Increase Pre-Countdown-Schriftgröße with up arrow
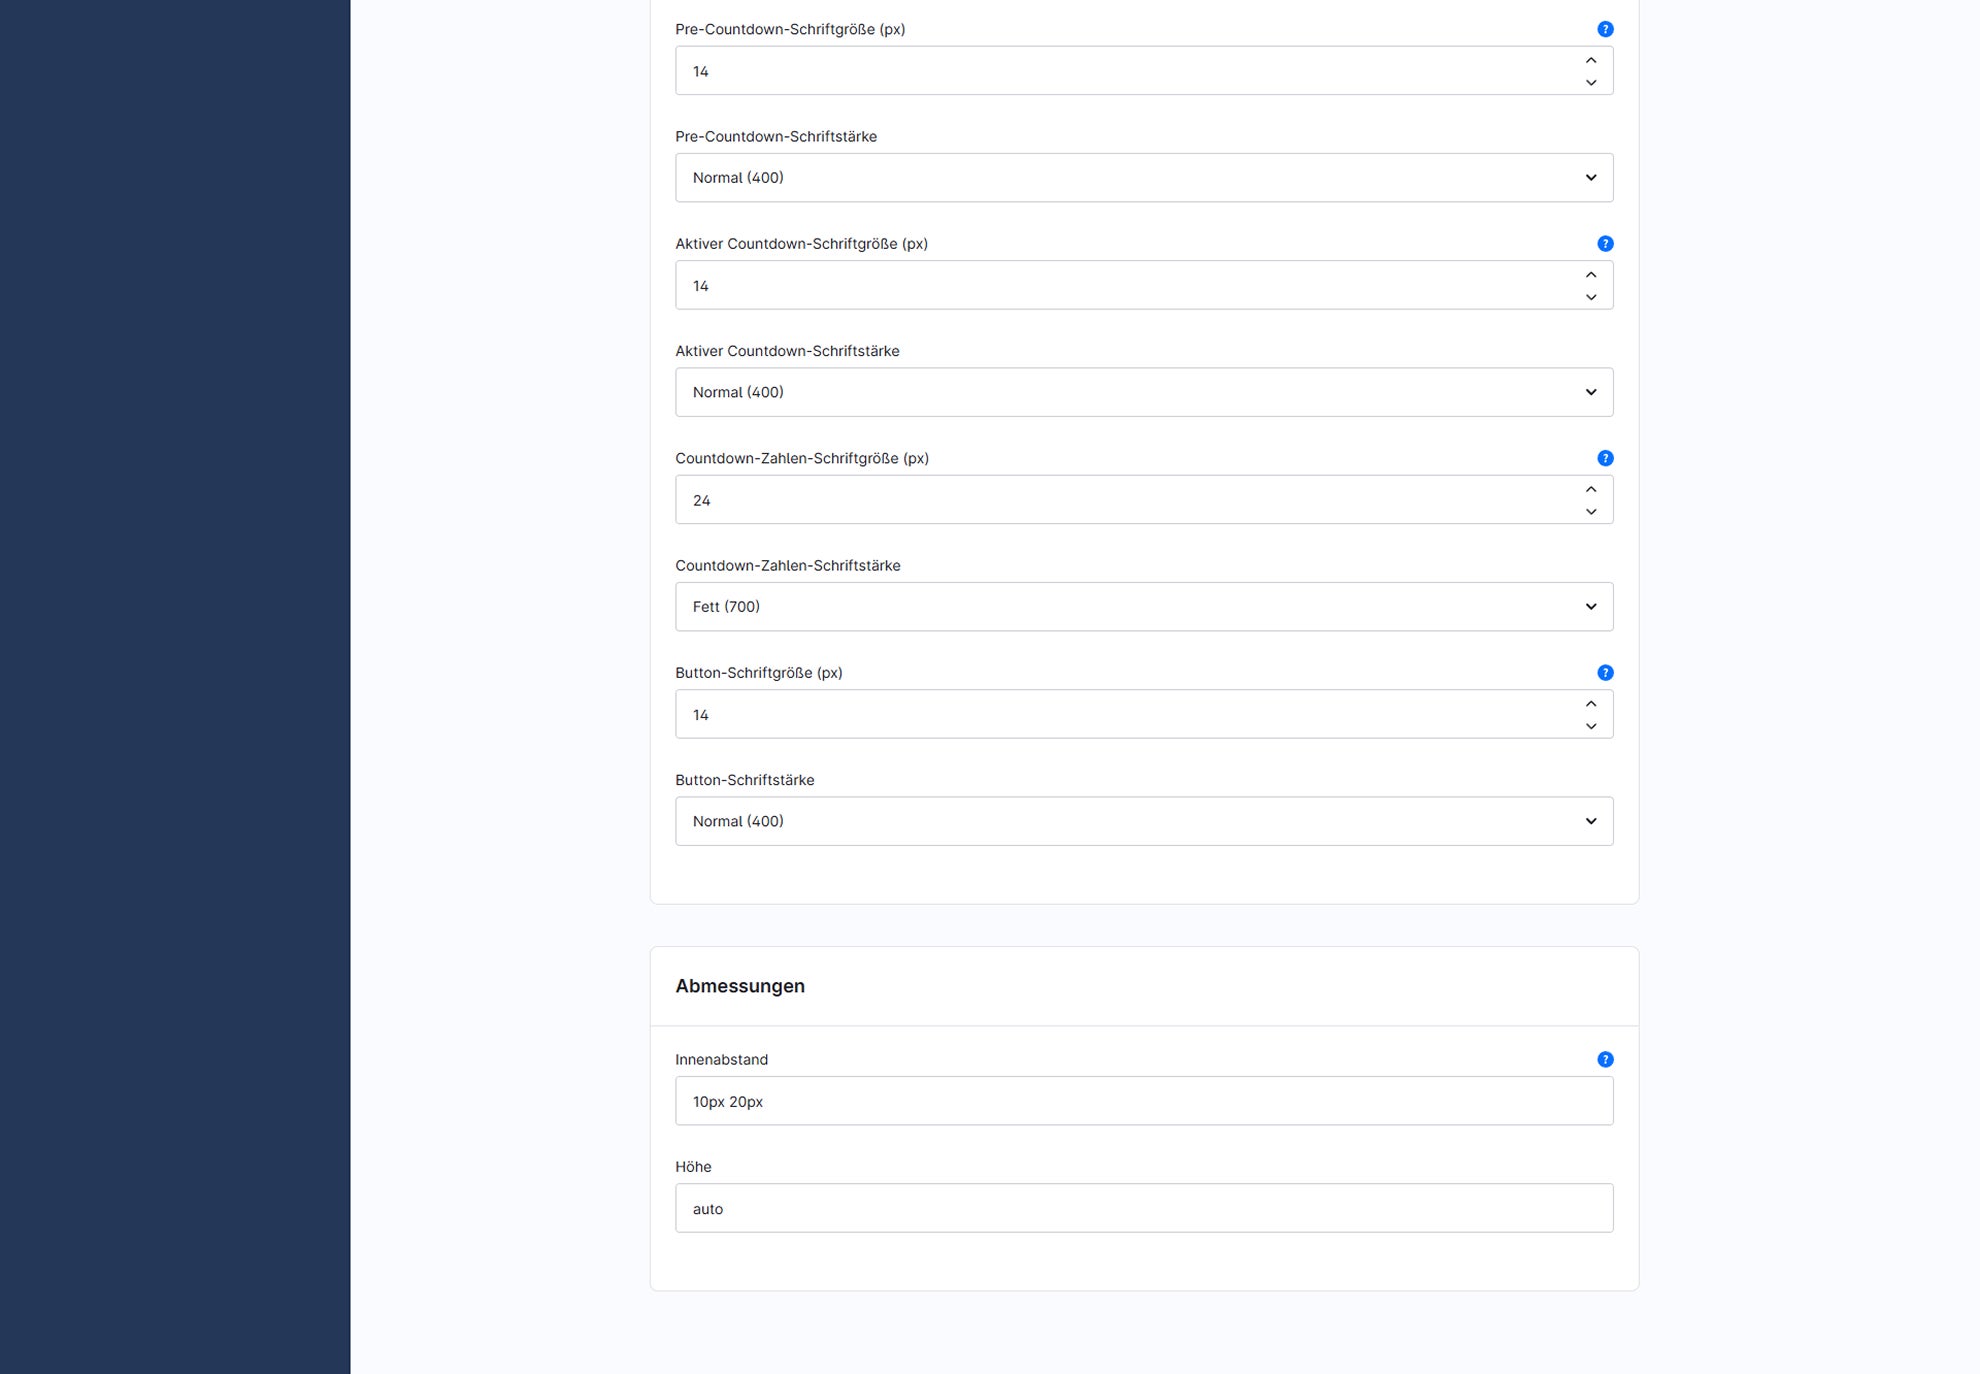 pyautogui.click(x=1591, y=60)
